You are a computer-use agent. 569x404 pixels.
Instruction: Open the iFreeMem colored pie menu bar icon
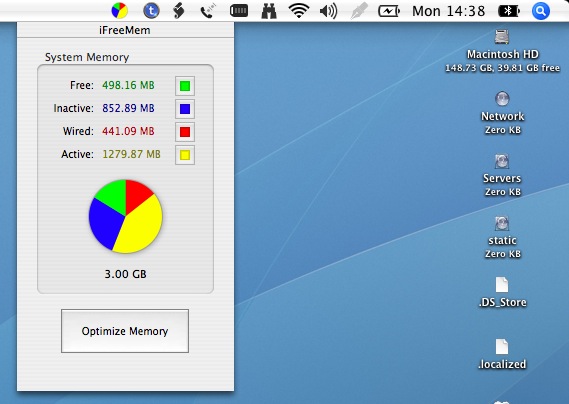pyautogui.click(x=119, y=11)
